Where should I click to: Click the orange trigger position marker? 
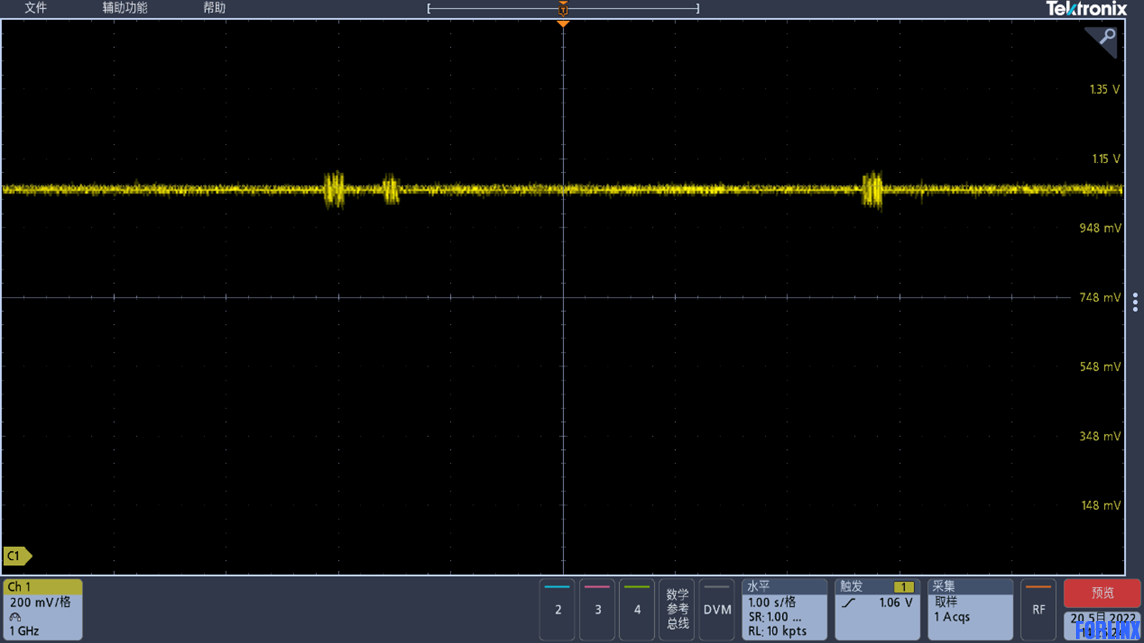(x=563, y=24)
